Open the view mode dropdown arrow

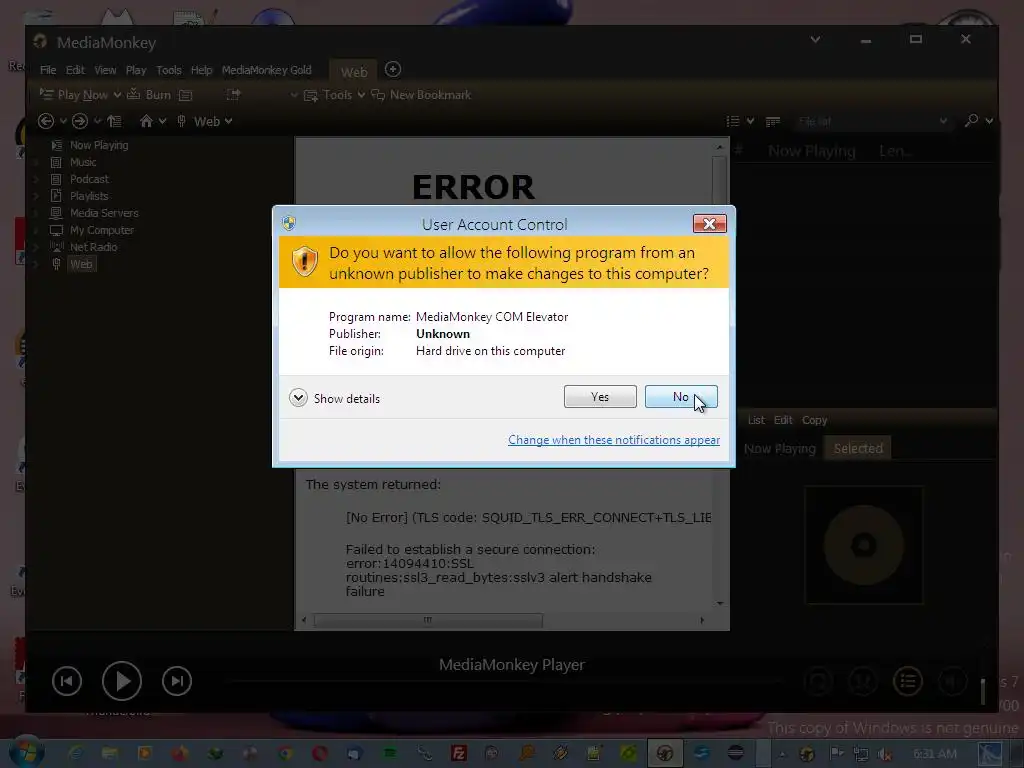coord(750,121)
